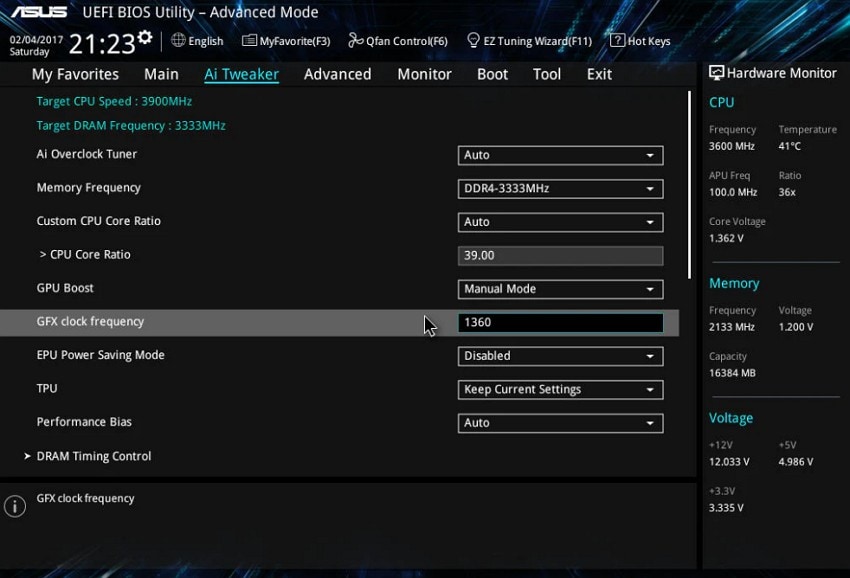Open Qfan Control with the fan icon

click(x=355, y=40)
